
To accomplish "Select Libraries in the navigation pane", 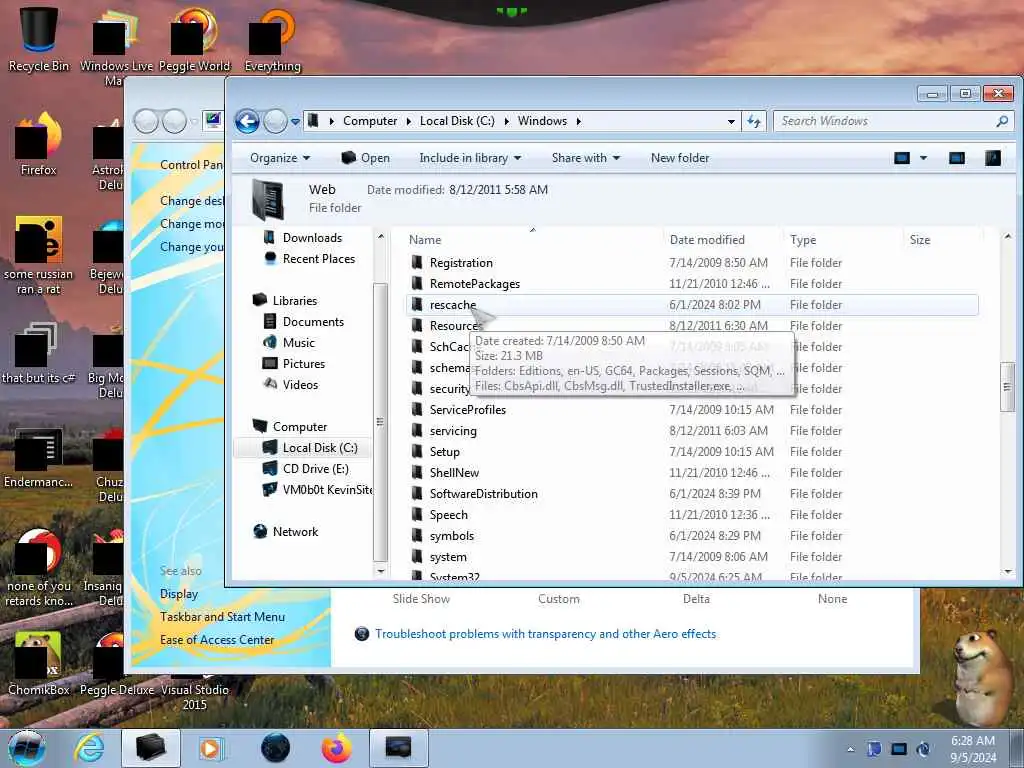I will [x=295, y=300].
